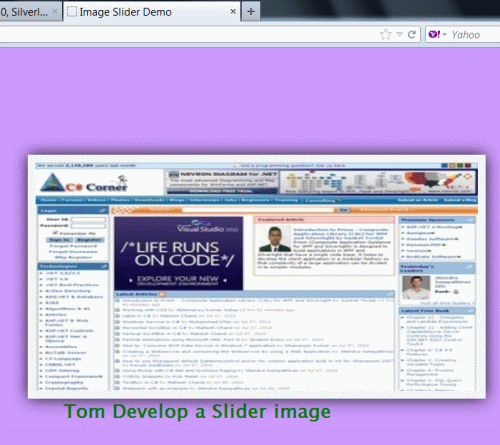Image resolution: width=500 pixels, height=445 pixels.
Task: Click the Image Slider Demo tab page icon
Action: pos(72,12)
